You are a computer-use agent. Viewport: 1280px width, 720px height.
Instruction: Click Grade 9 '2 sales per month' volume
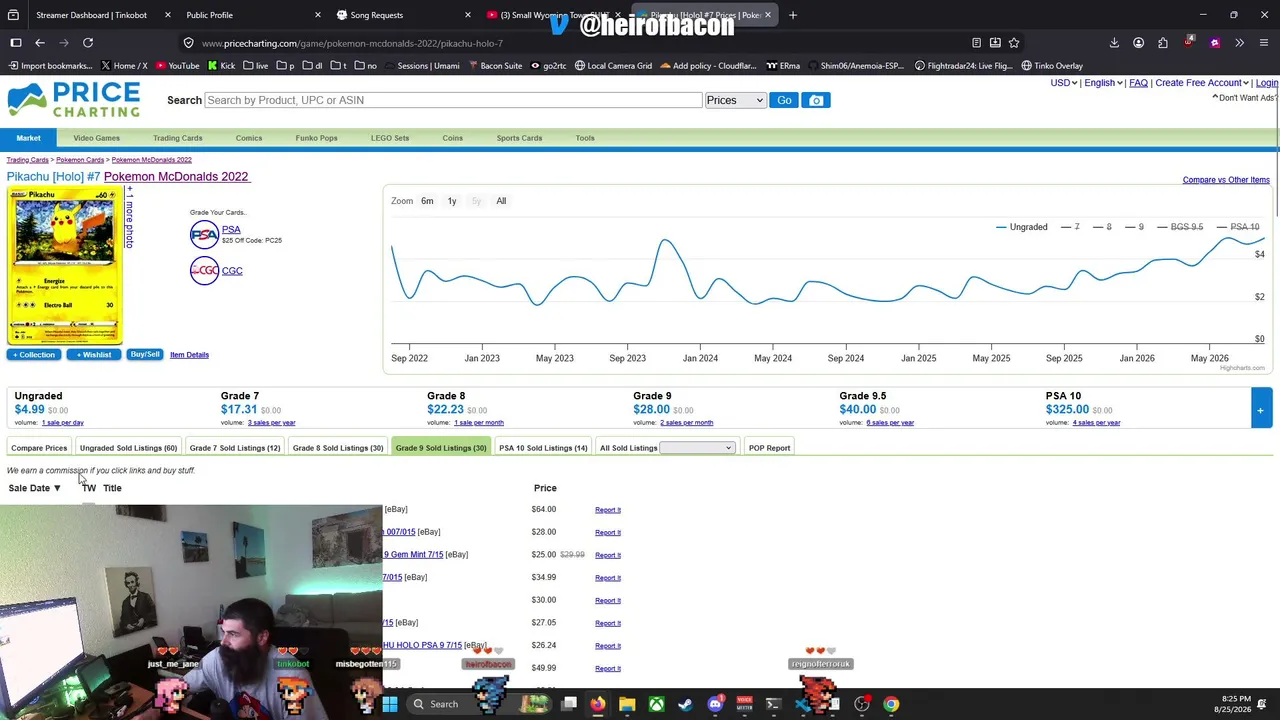pyautogui.click(x=686, y=423)
